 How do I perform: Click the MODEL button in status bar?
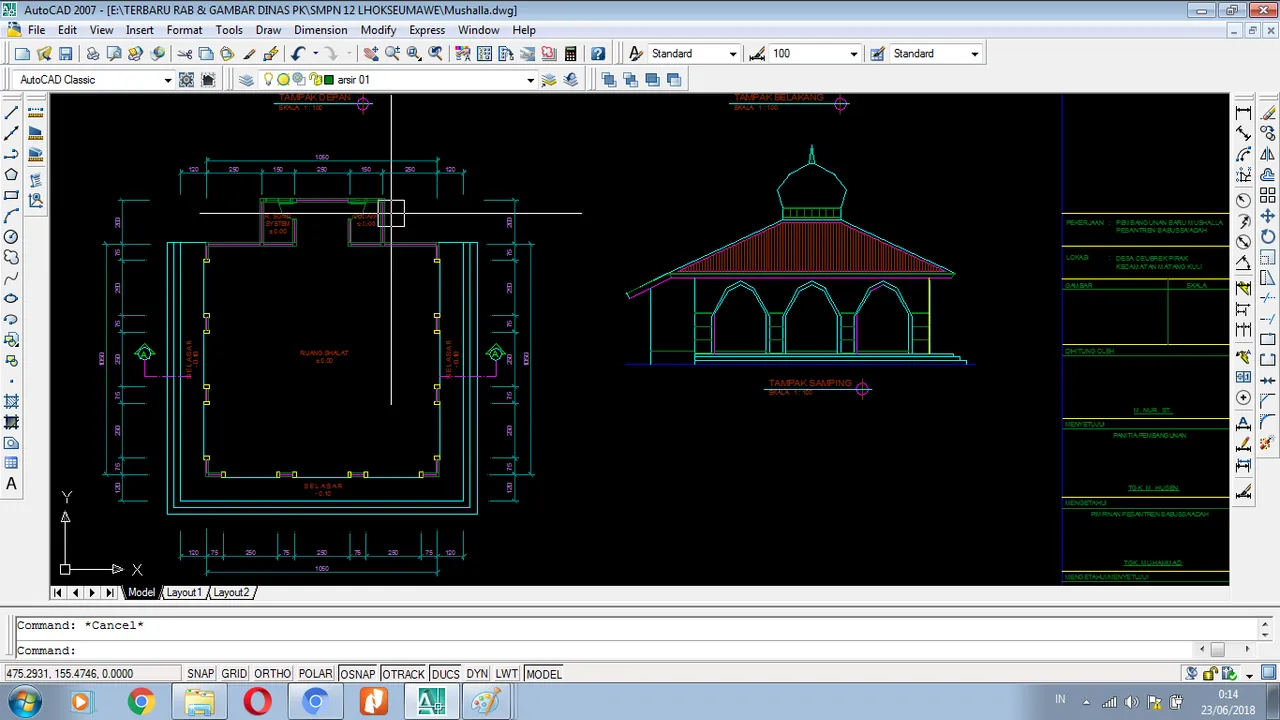544,674
